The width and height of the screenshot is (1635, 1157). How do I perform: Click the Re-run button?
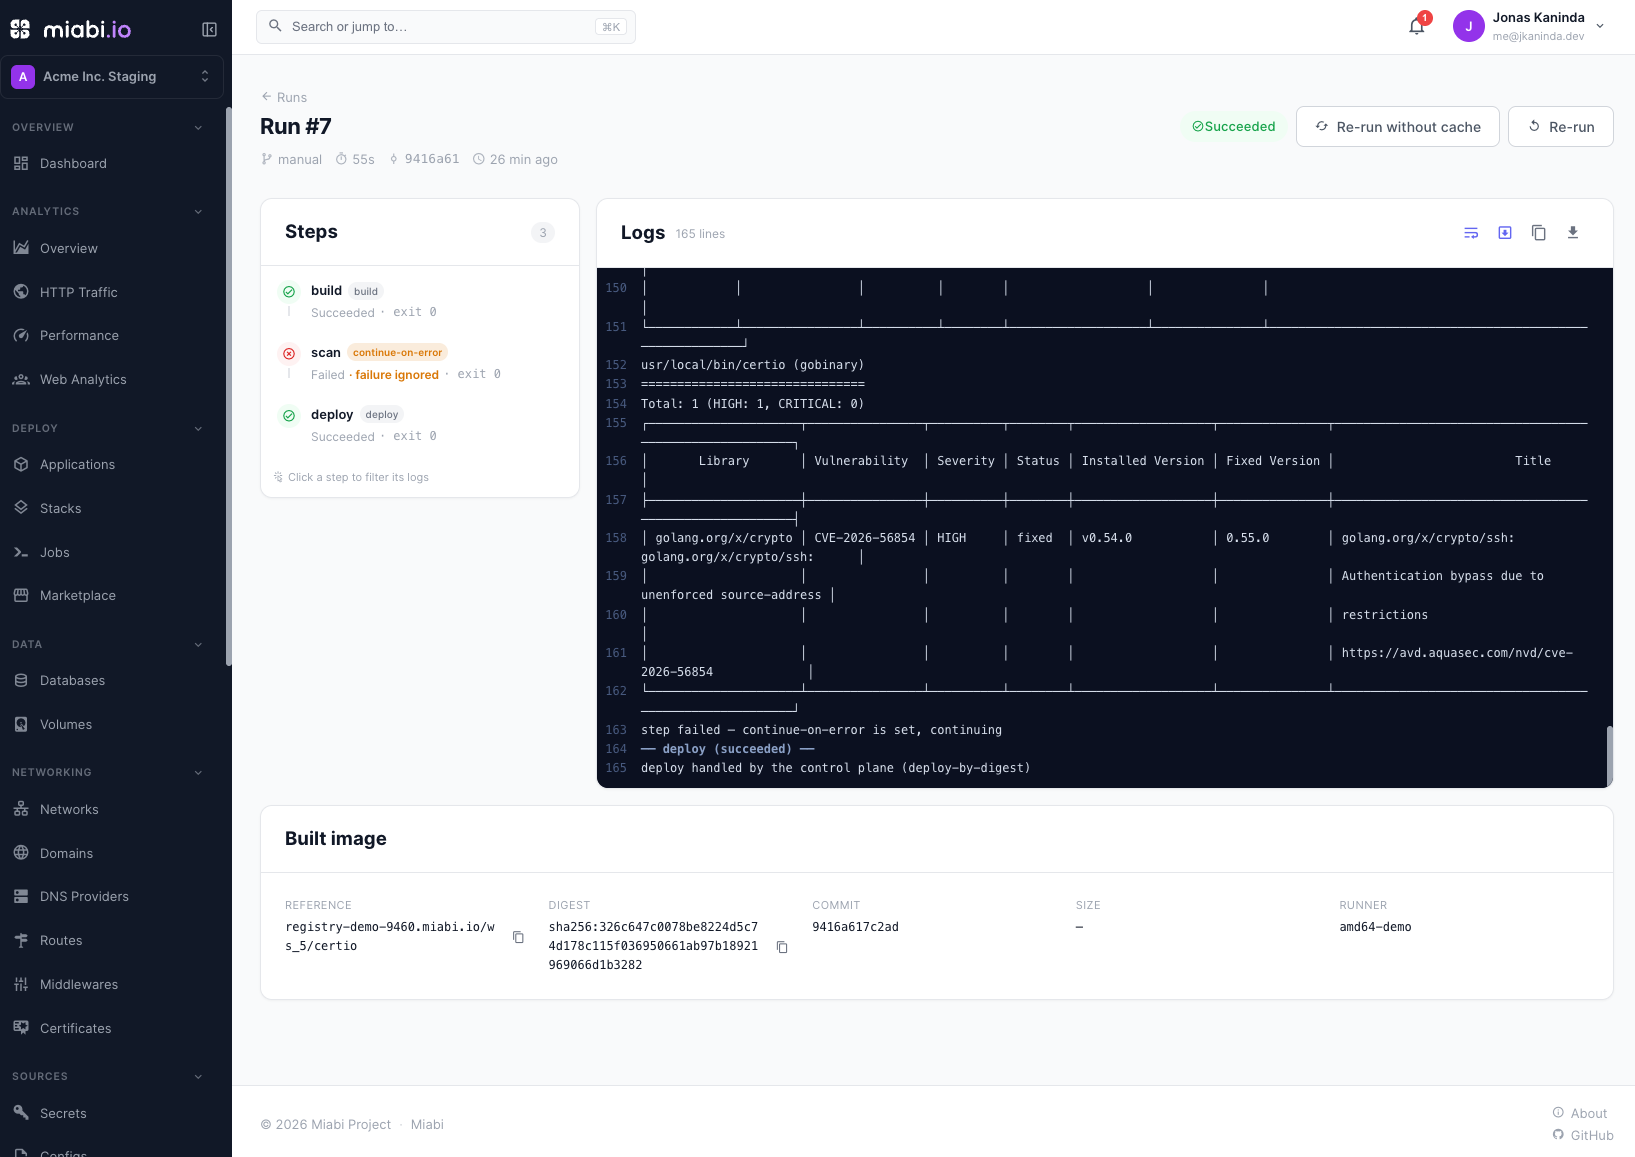1560,127
